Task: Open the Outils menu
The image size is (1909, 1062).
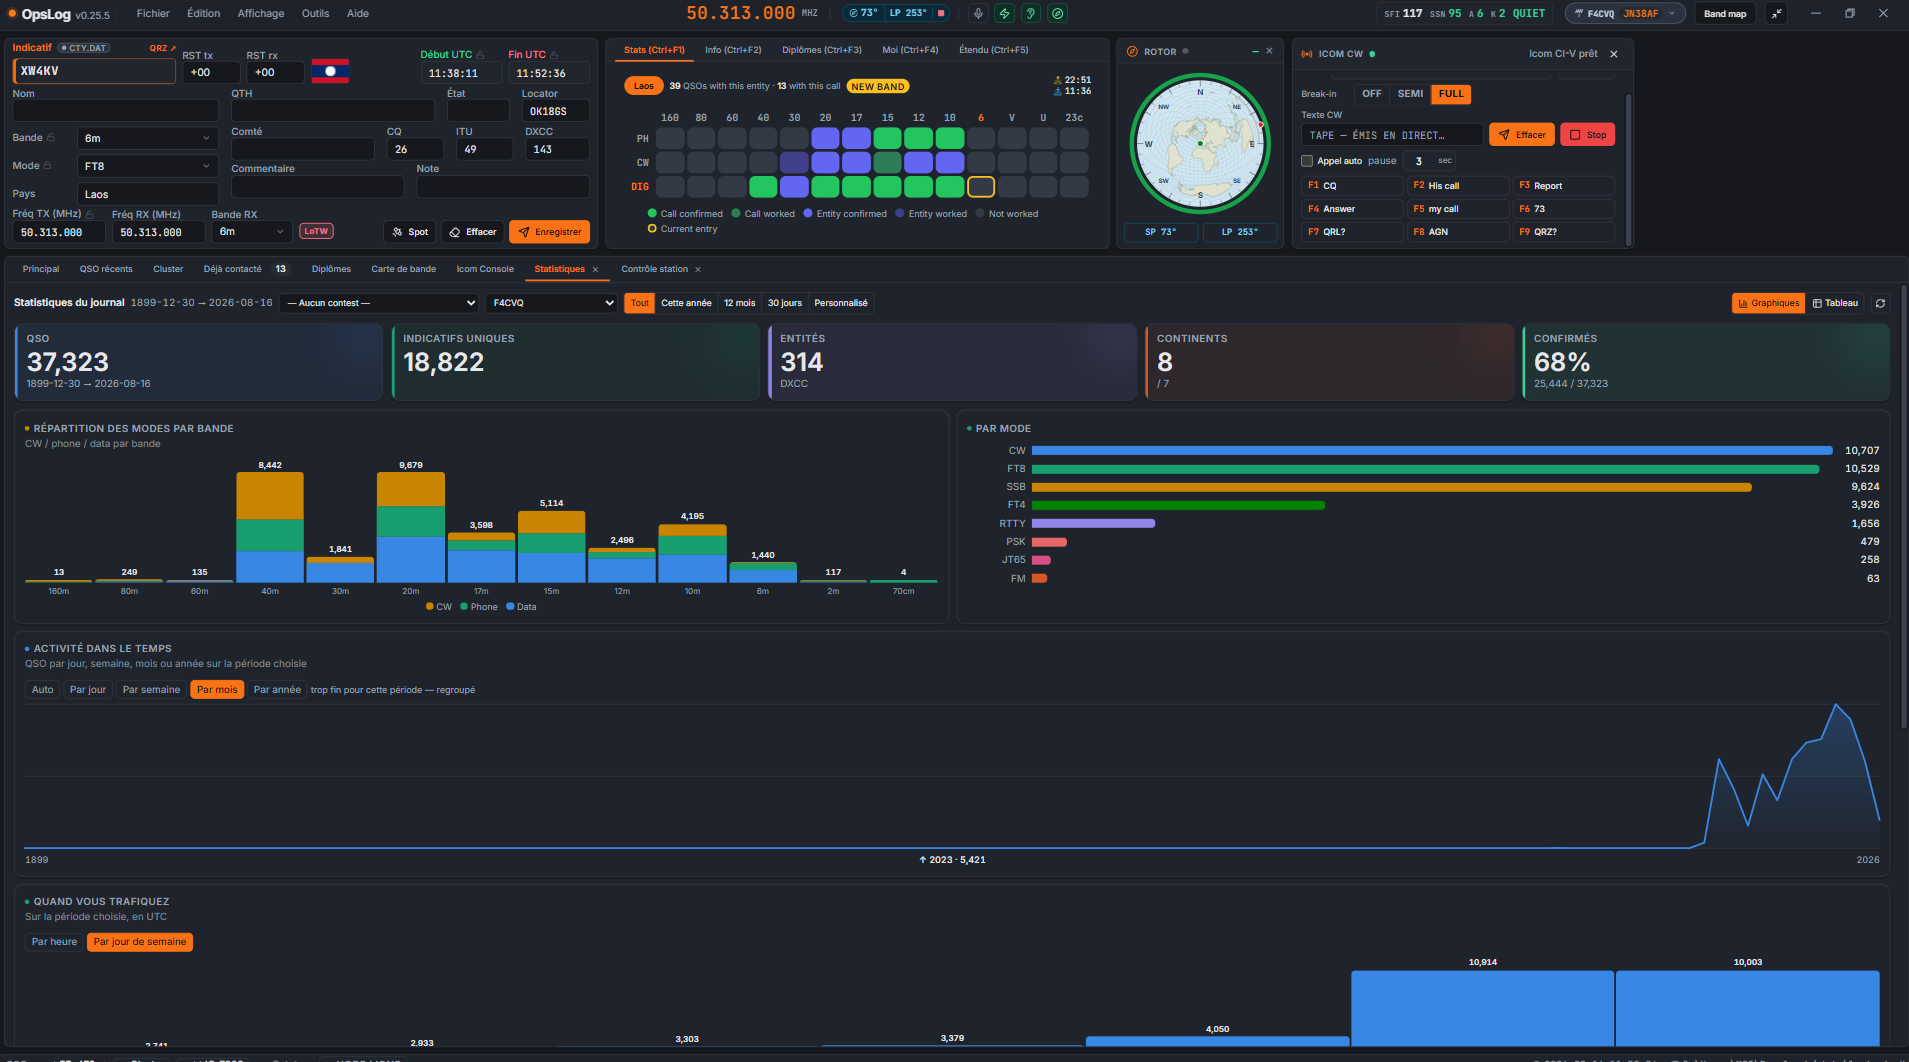Action: (315, 13)
